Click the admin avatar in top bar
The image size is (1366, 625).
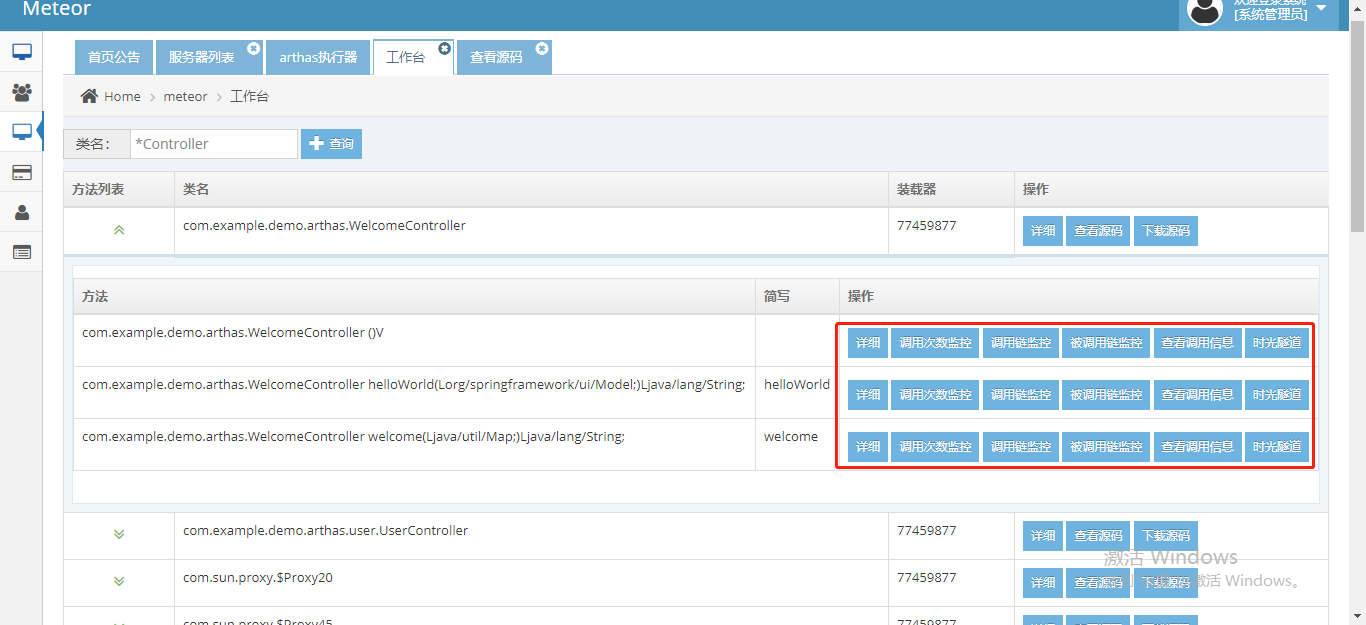click(1204, 14)
